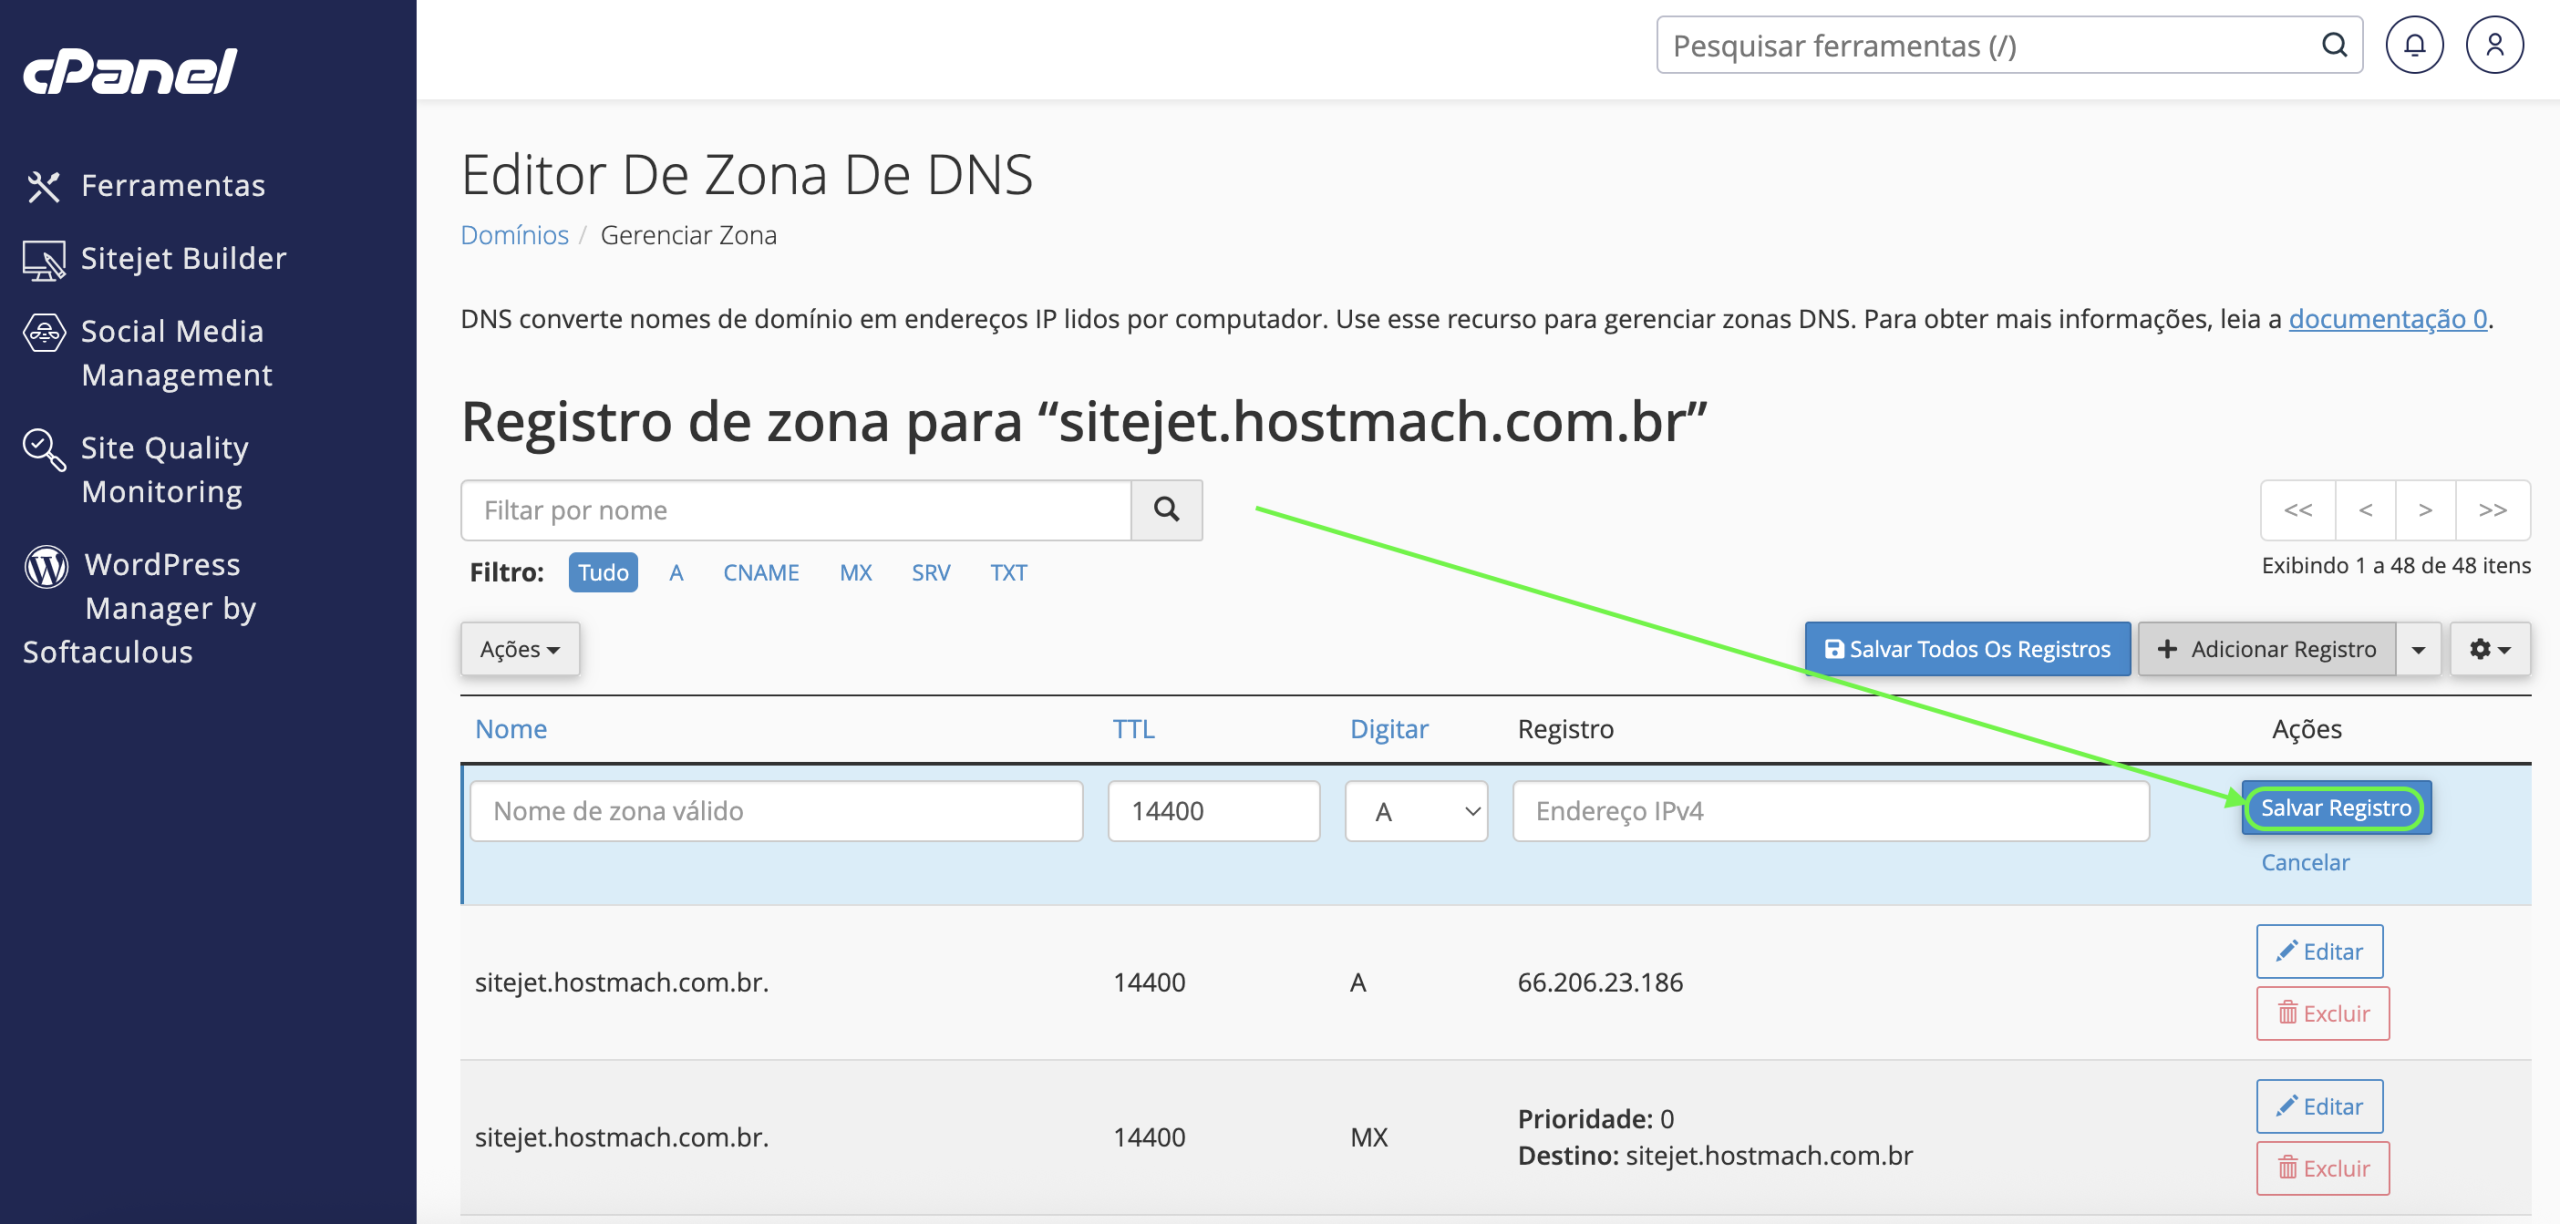Click Salvar Todos Os Registros button
Image resolution: width=2560 pixels, height=1224 pixels.
[1967, 649]
